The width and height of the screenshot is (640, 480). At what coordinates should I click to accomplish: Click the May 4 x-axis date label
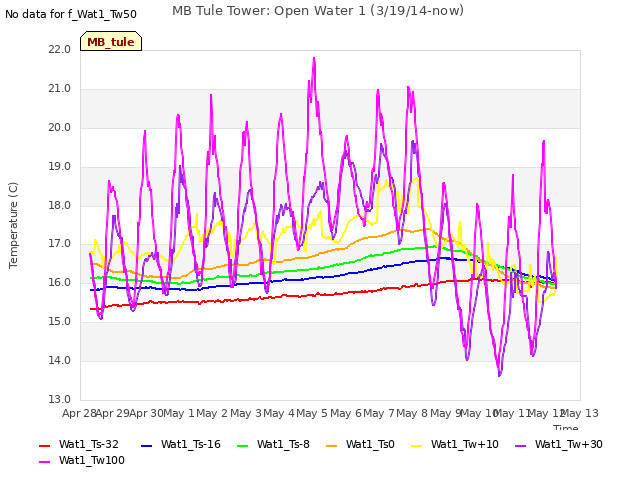click(x=279, y=413)
